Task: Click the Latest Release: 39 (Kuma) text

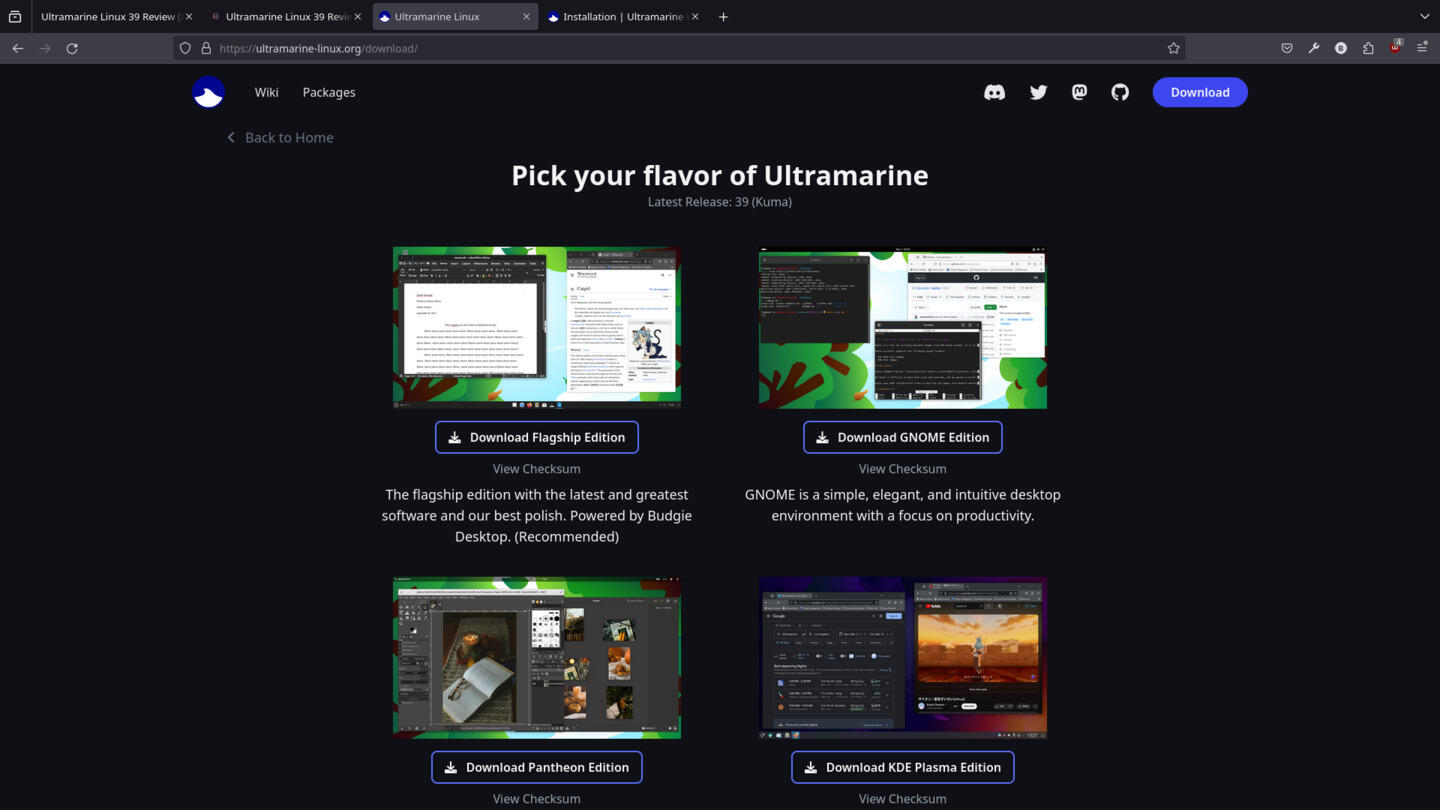Action: 720,202
